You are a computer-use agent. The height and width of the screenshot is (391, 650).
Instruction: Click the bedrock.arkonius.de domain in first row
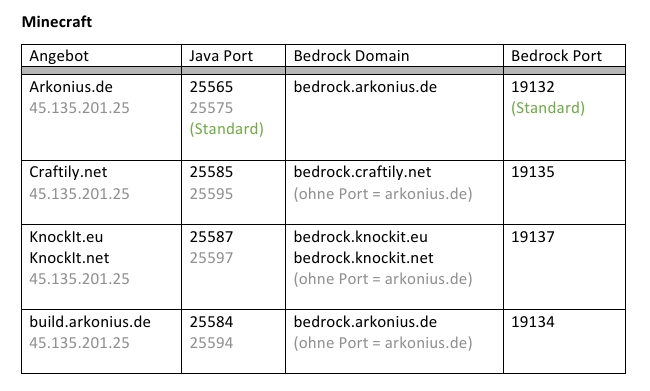click(365, 87)
